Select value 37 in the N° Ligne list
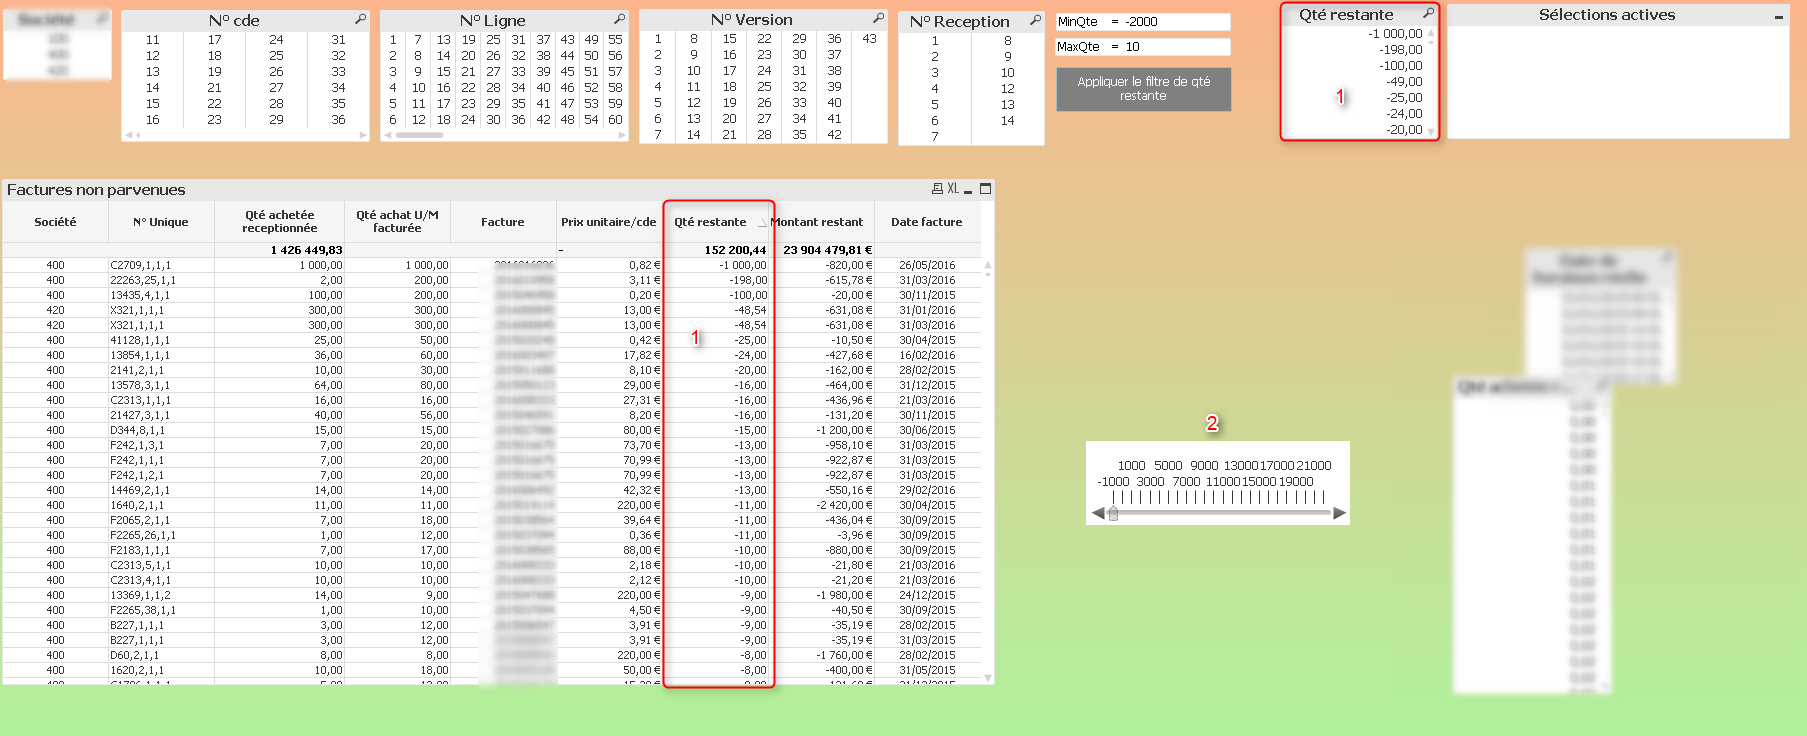 click(543, 40)
